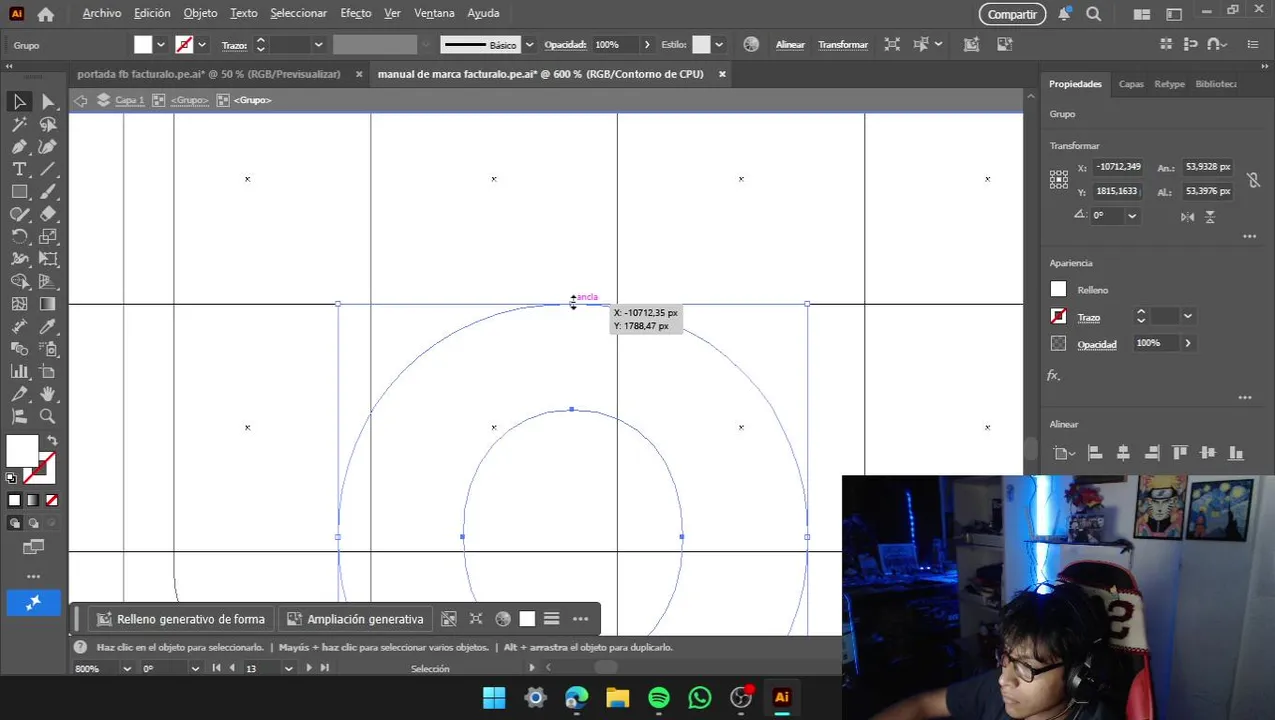Flip object vertically in Transformar
Image resolution: width=1275 pixels, height=720 pixels.
point(1210,216)
